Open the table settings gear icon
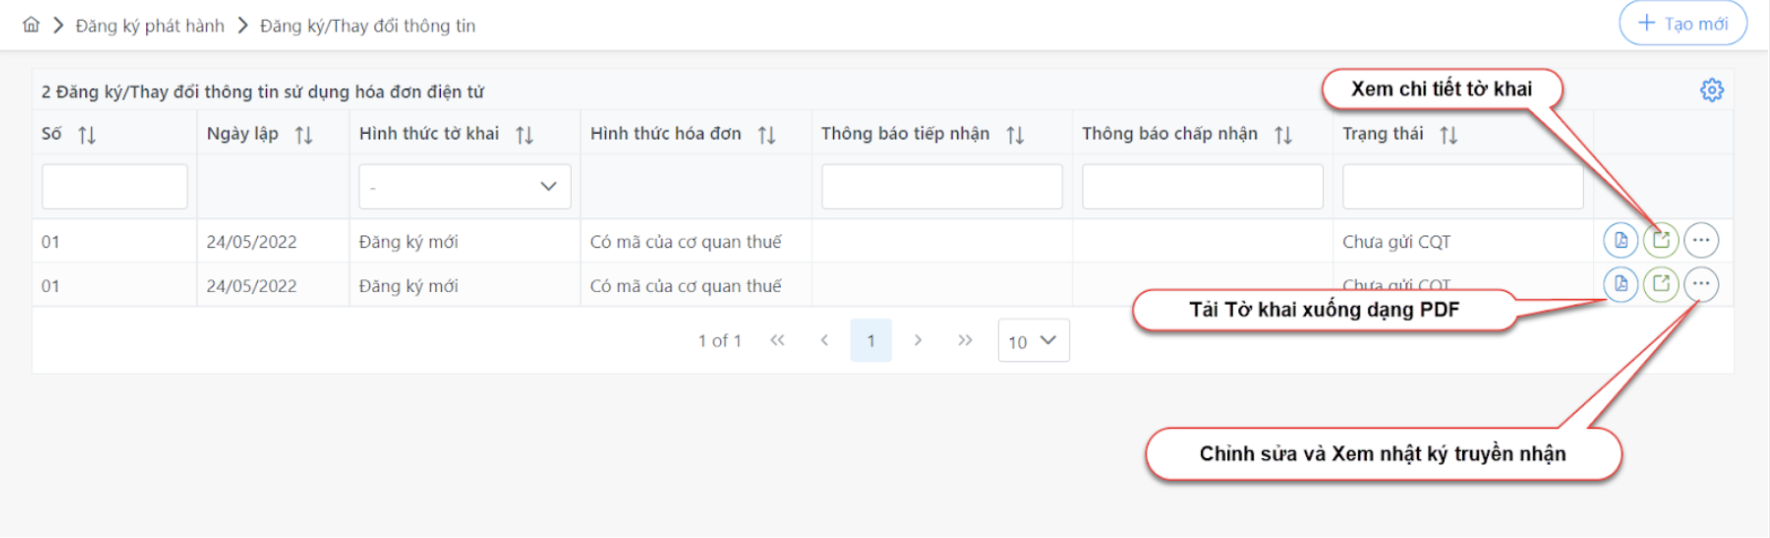This screenshot has width=1770, height=538. (1711, 90)
